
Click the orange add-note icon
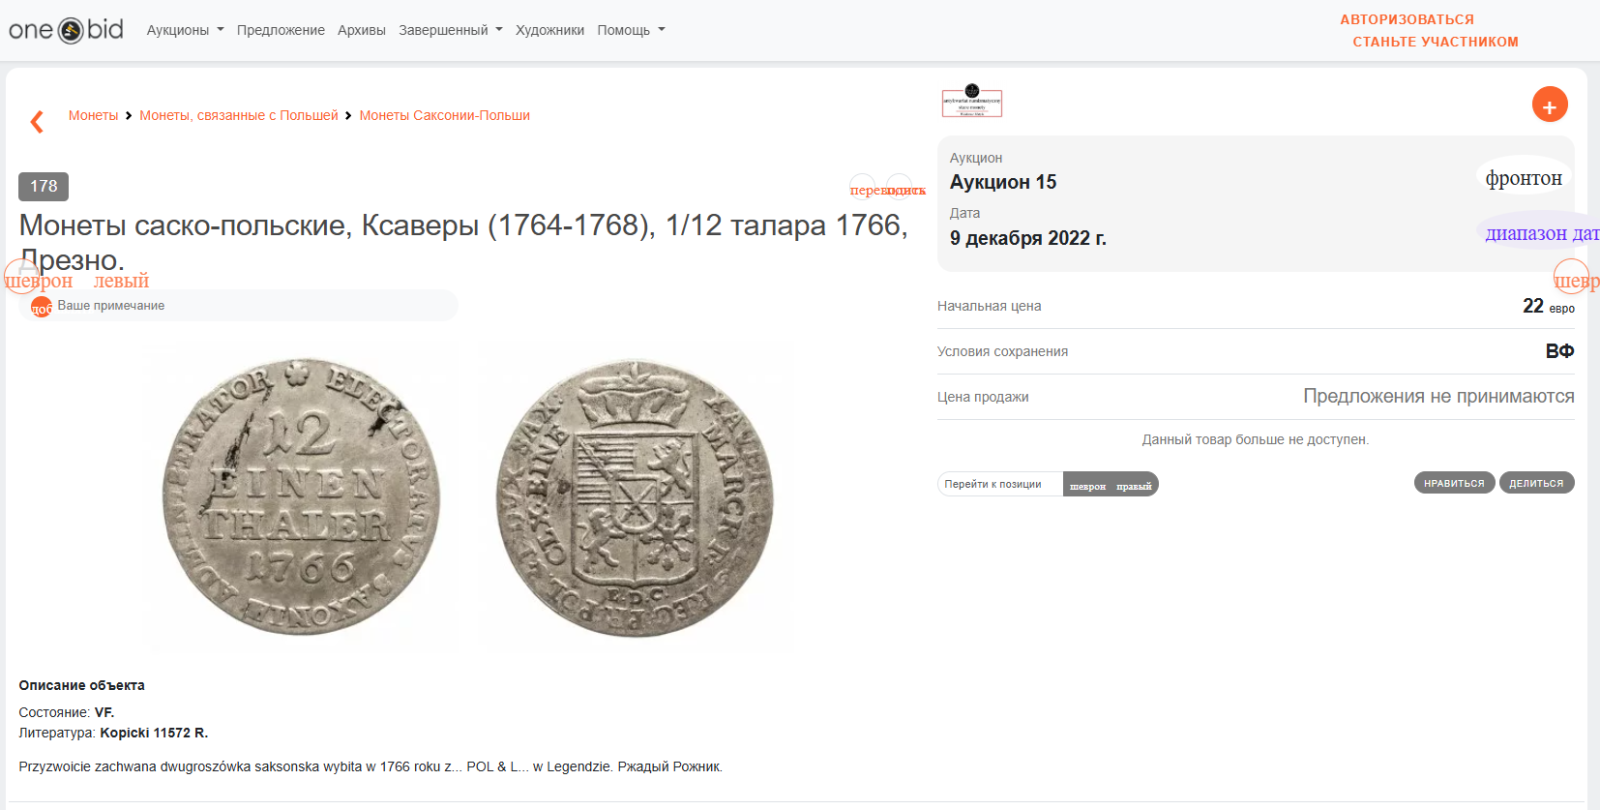click(41, 307)
